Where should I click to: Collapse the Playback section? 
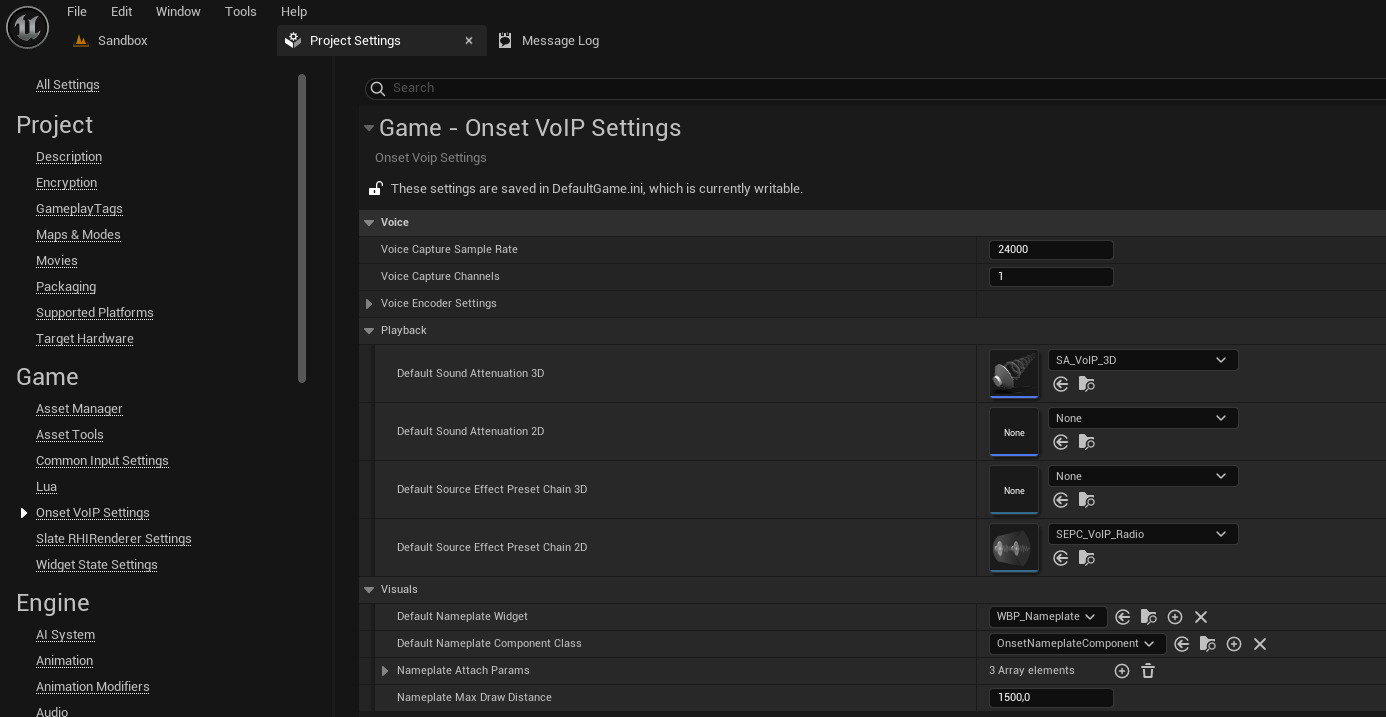[x=369, y=331]
